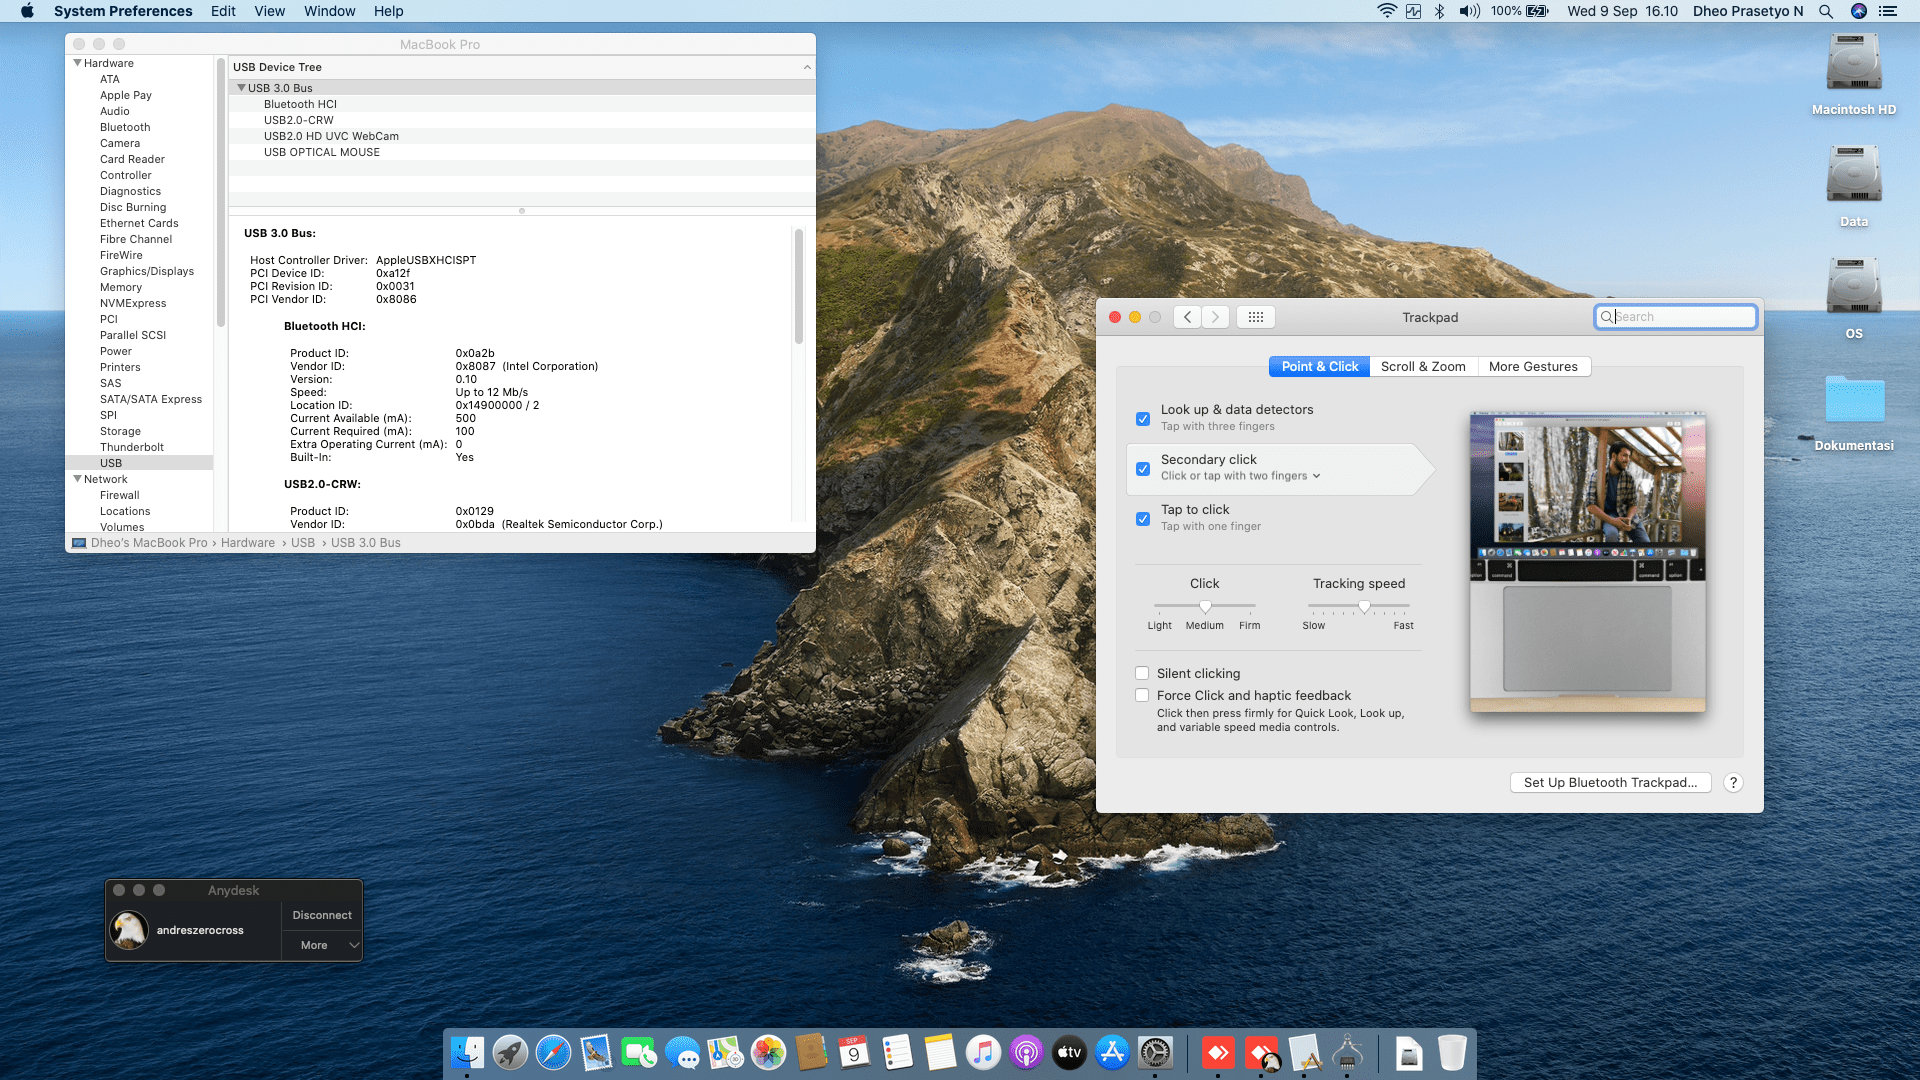Enable Force Click and haptic feedback

pyautogui.click(x=1142, y=695)
